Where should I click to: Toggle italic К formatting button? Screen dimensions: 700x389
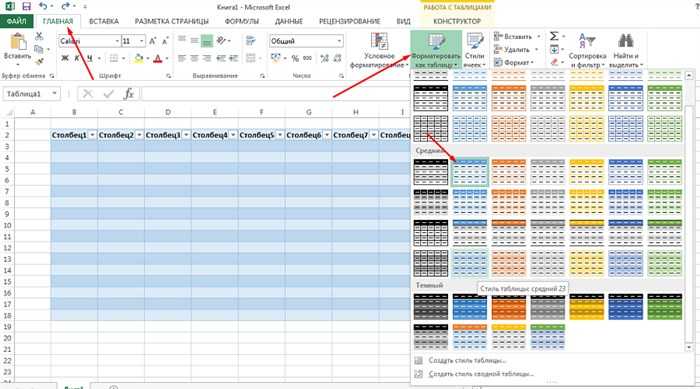[x=77, y=58]
